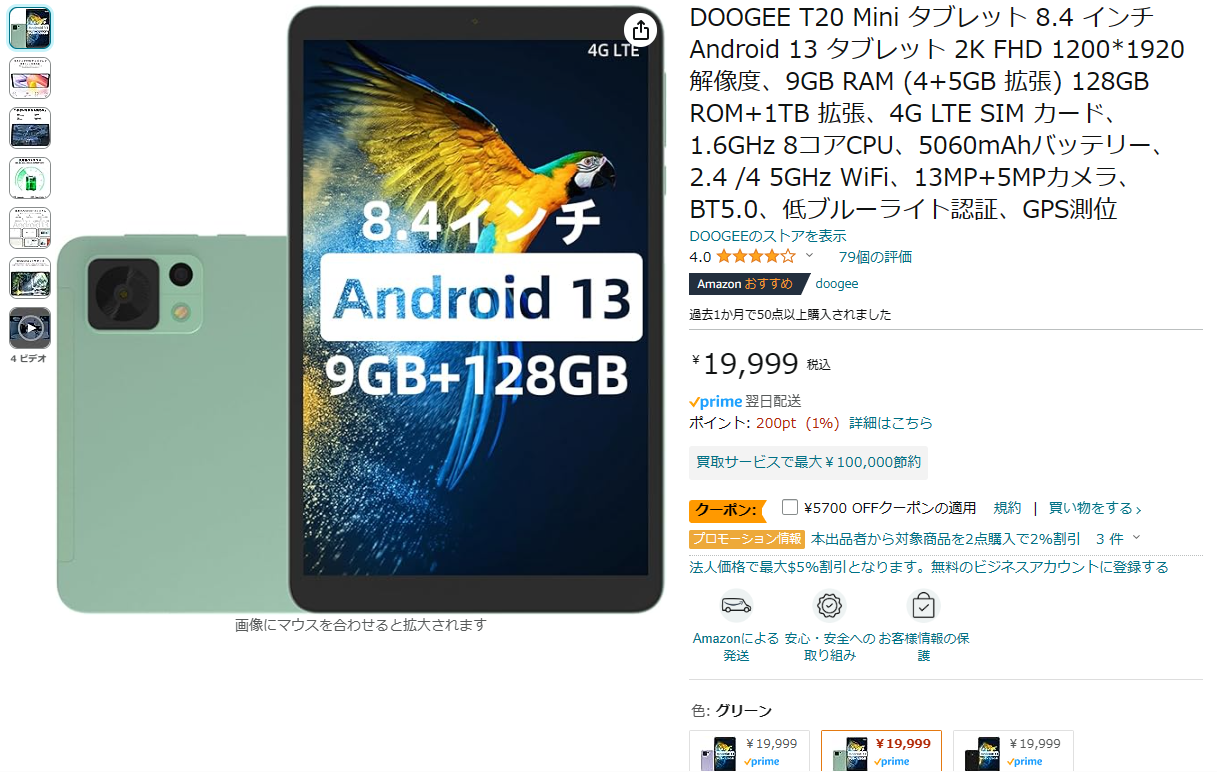The image size is (1217, 772).
Task: Open the 79個の評価 reviews link
Action: 875,257
